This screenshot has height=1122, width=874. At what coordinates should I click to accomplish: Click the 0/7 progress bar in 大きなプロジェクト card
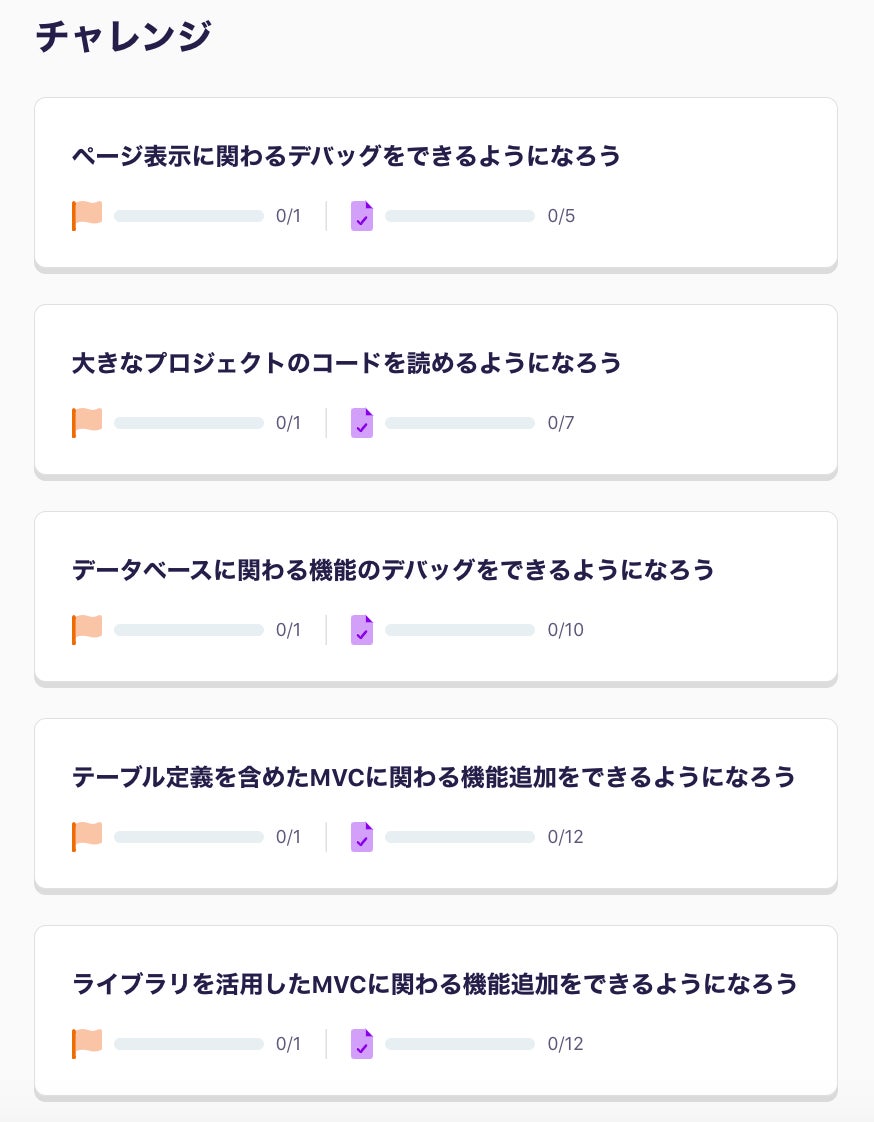460,423
